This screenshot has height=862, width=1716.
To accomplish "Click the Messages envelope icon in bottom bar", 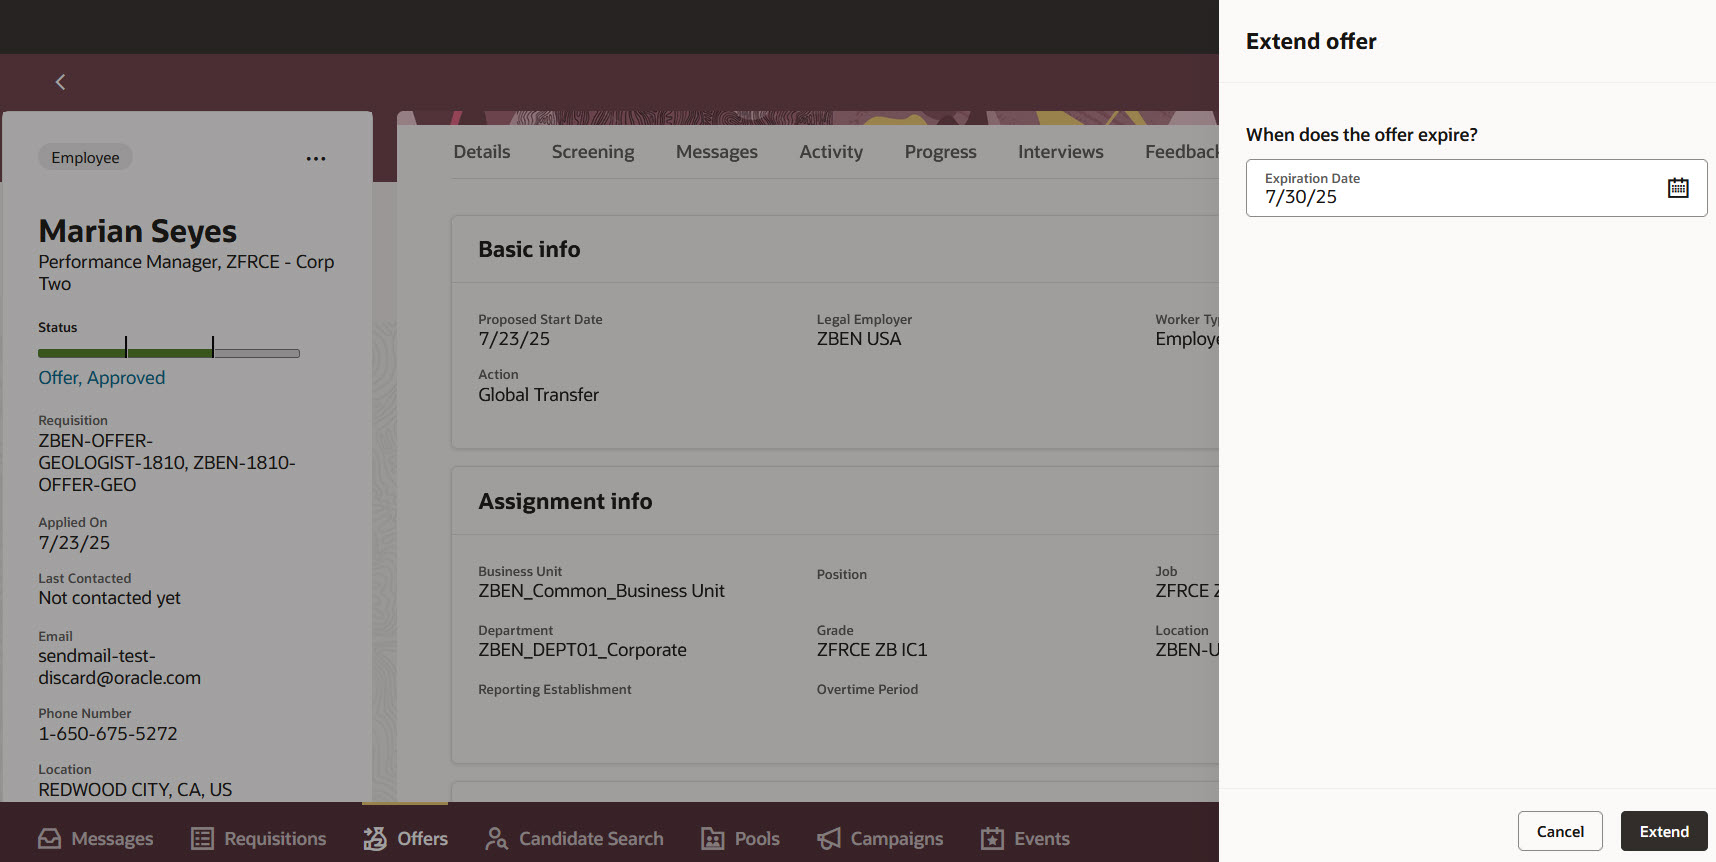I will (x=50, y=839).
